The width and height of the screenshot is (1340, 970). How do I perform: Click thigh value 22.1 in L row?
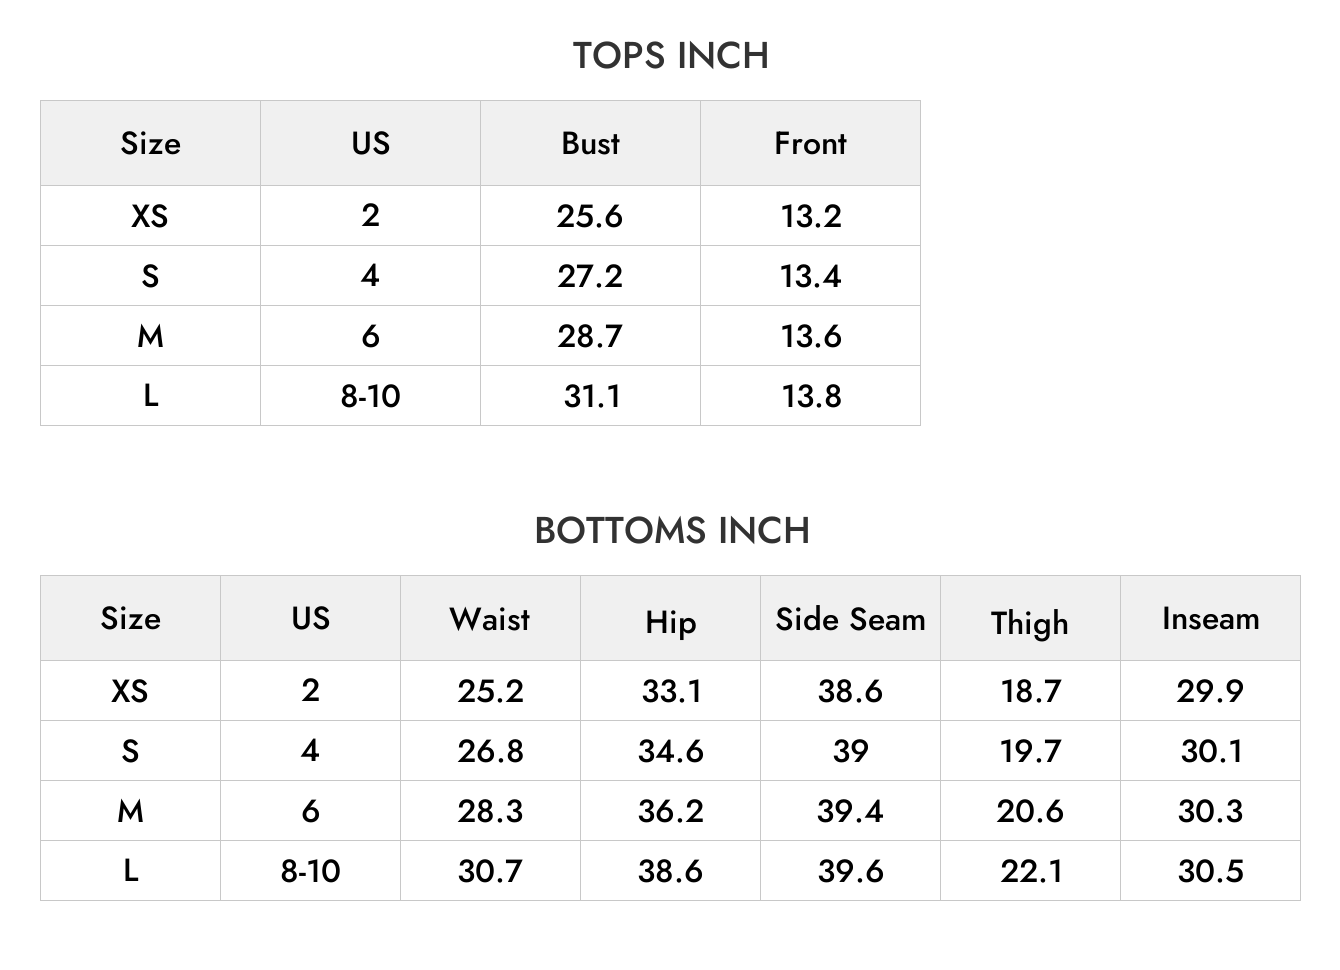coord(1031,871)
